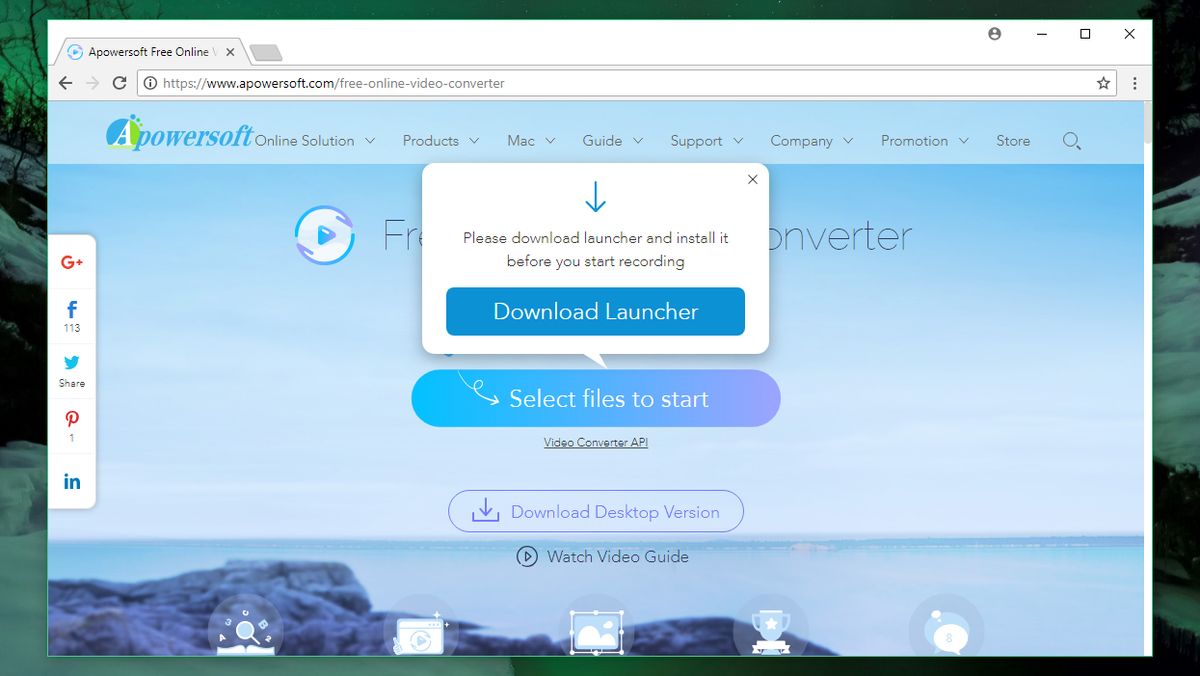Expand the Products navigation dropdown

pos(431,141)
